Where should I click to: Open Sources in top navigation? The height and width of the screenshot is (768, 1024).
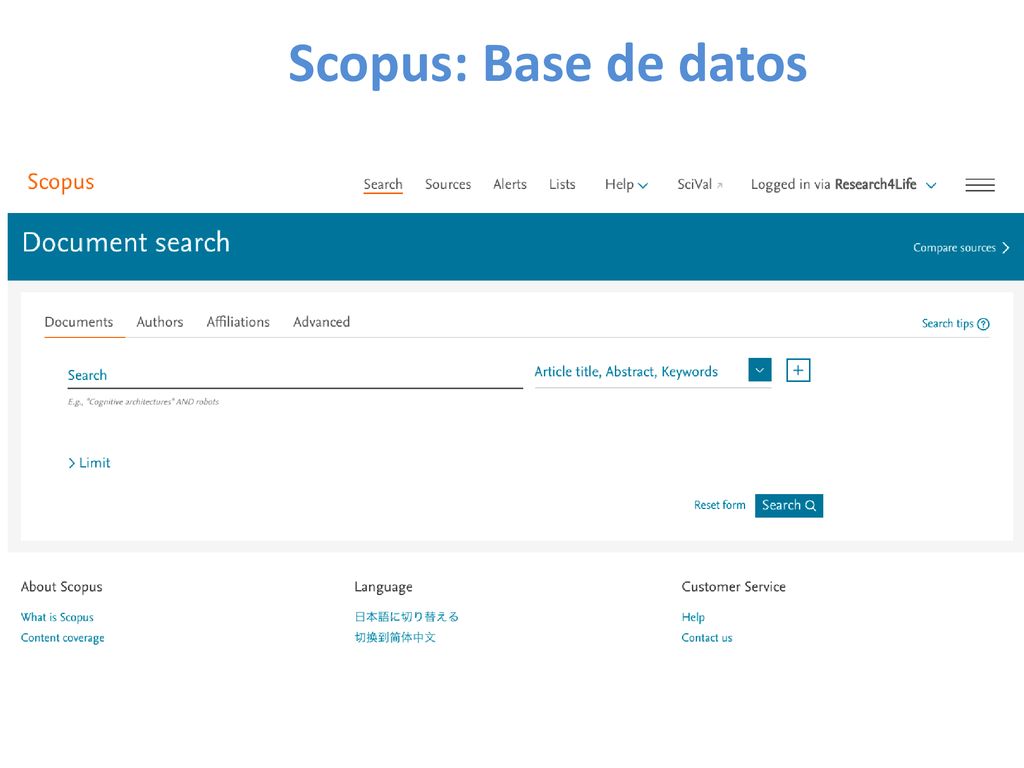[448, 185]
